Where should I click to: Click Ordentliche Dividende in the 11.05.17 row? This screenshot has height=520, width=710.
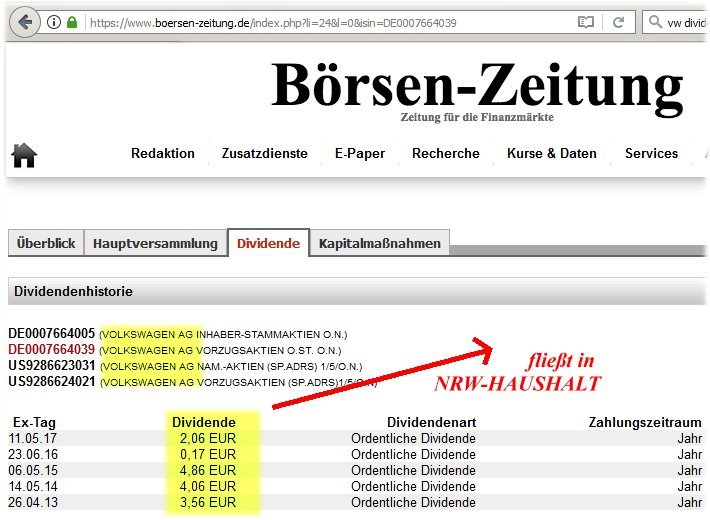click(413, 438)
